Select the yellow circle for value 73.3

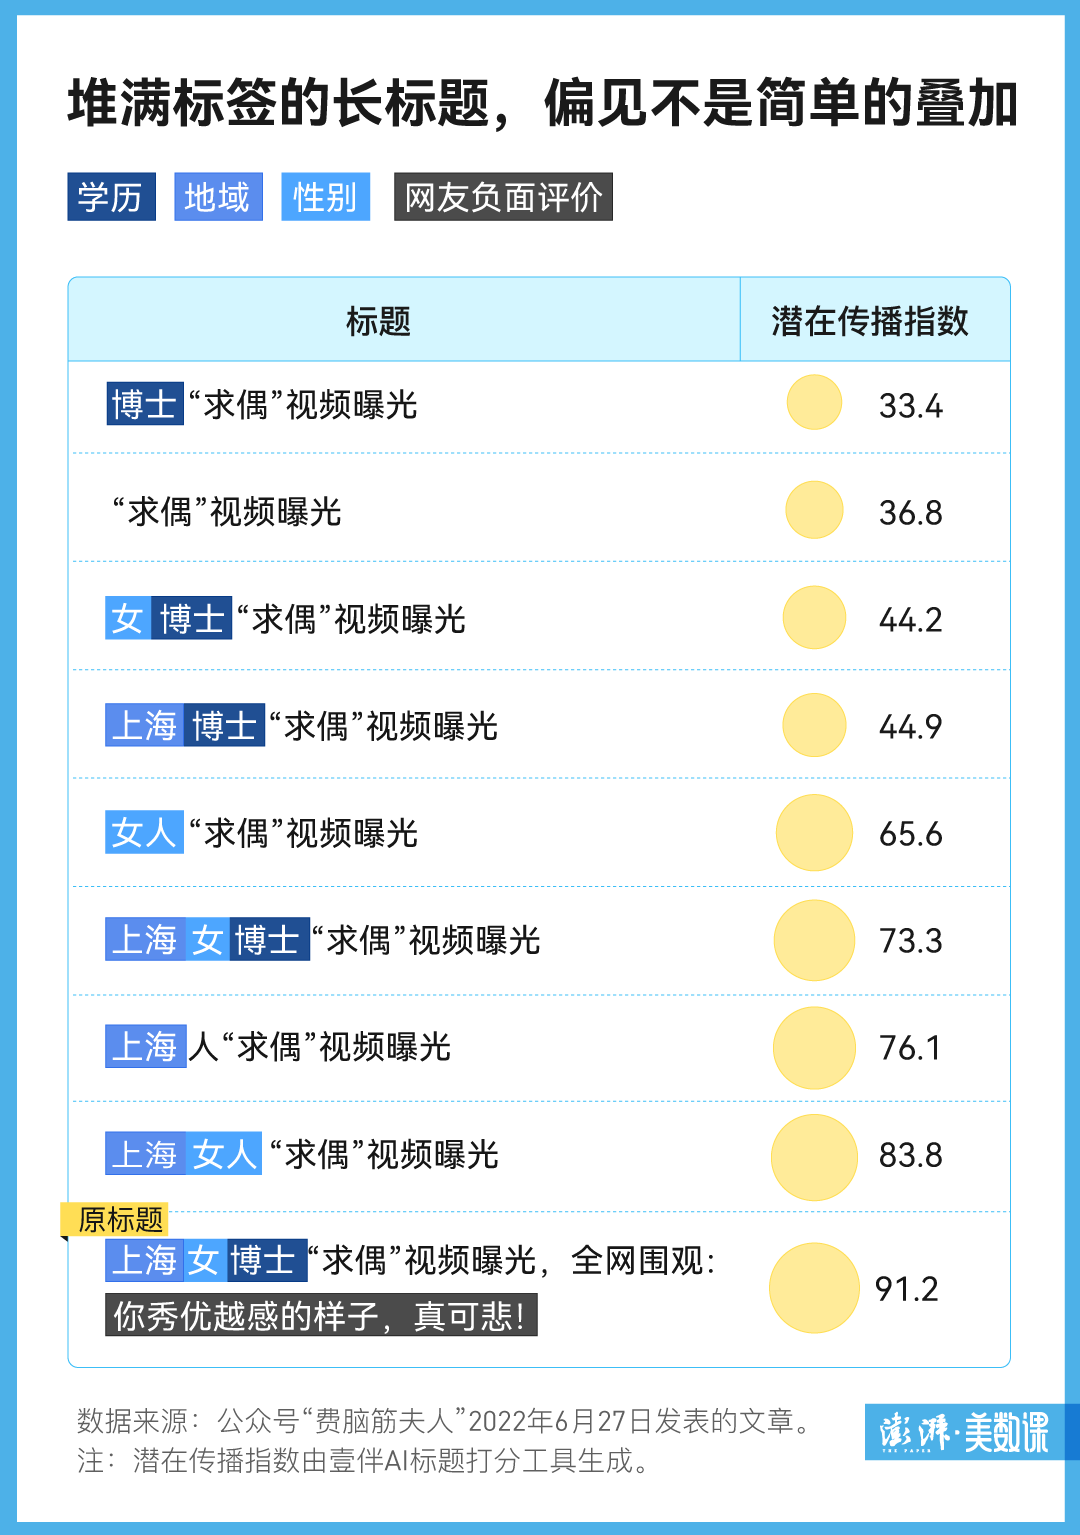(814, 940)
